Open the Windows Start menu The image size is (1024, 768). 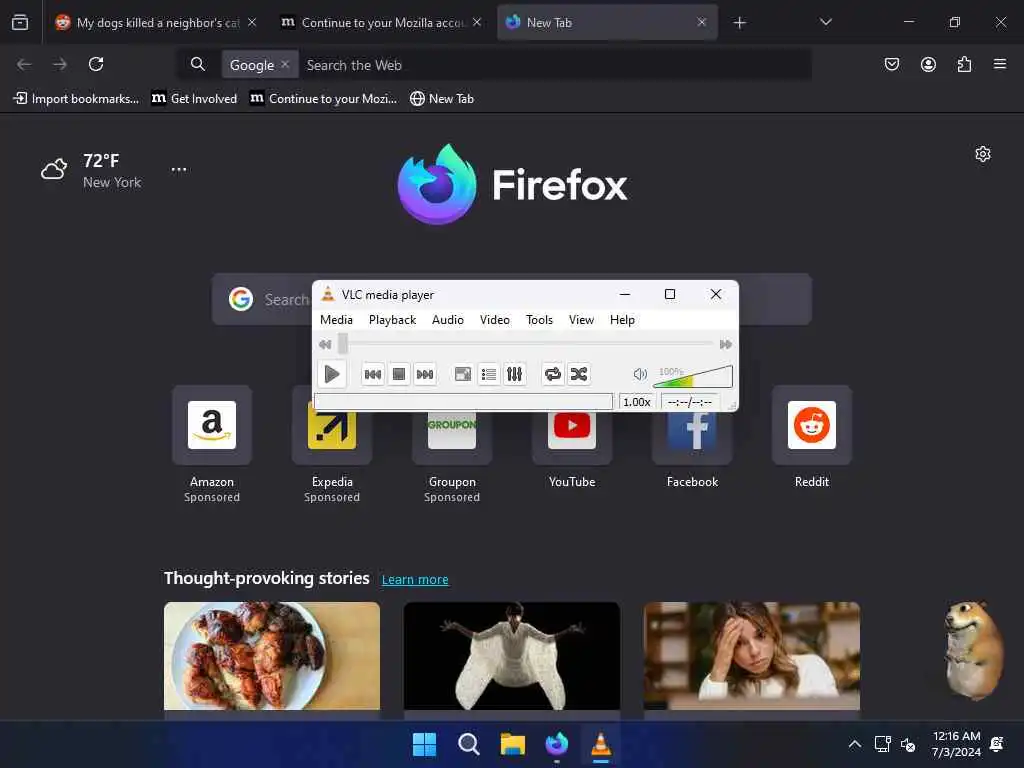(x=424, y=744)
